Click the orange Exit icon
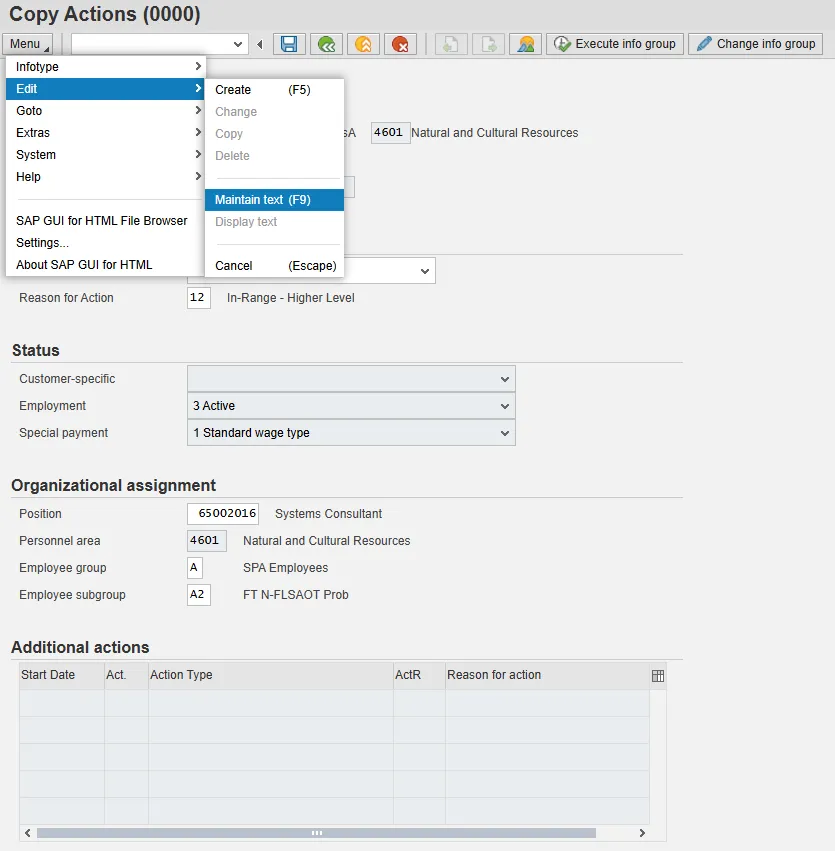Screen dimensions: 835x851 (x=362, y=44)
